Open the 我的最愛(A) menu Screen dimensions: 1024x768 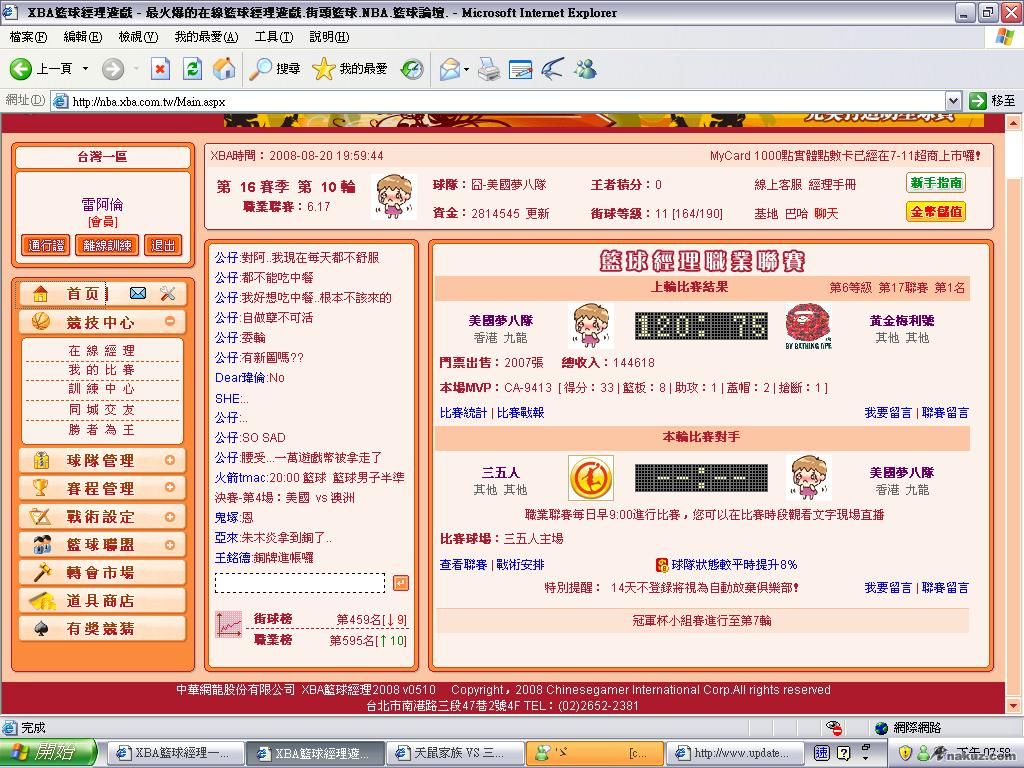pyautogui.click(x=206, y=37)
